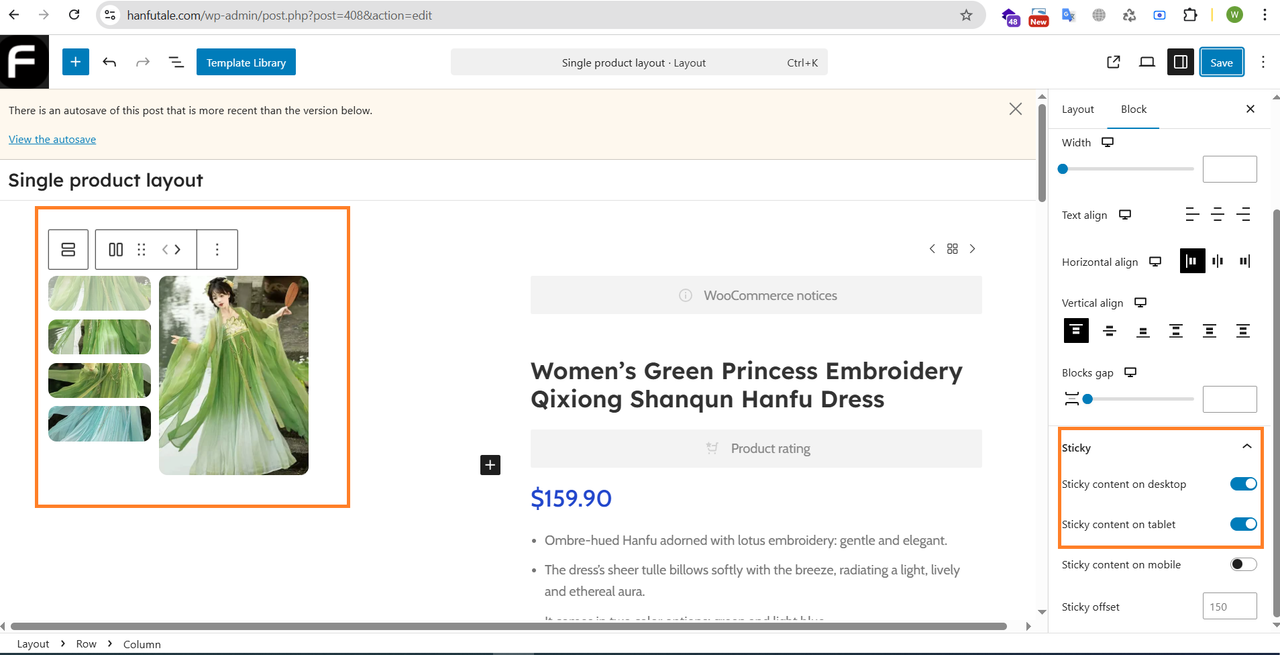The image size is (1280, 655).
Task: Open the document overview list view
Action: pyautogui.click(x=176, y=62)
